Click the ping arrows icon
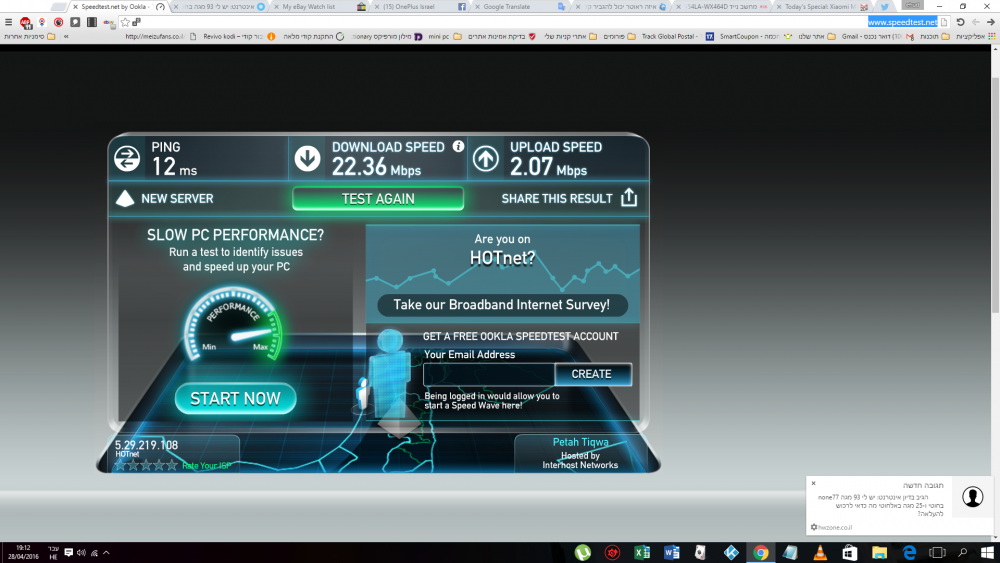Image resolution: width=1000 pixels, height=563 pixels. (127, 158)
